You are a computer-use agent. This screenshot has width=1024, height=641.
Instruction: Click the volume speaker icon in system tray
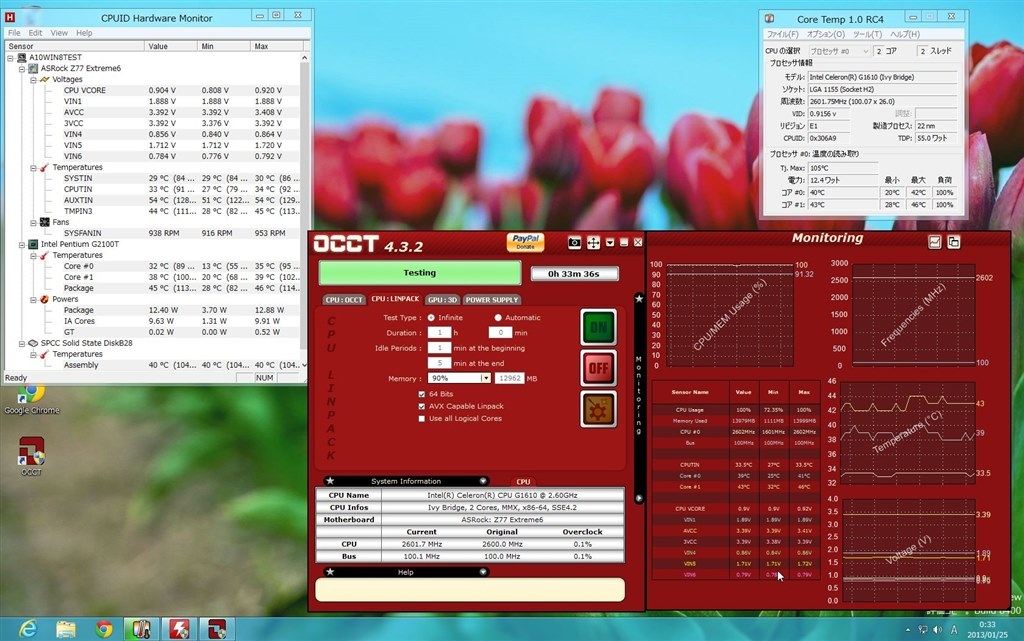pyautogui.click(x=938, y=629)
